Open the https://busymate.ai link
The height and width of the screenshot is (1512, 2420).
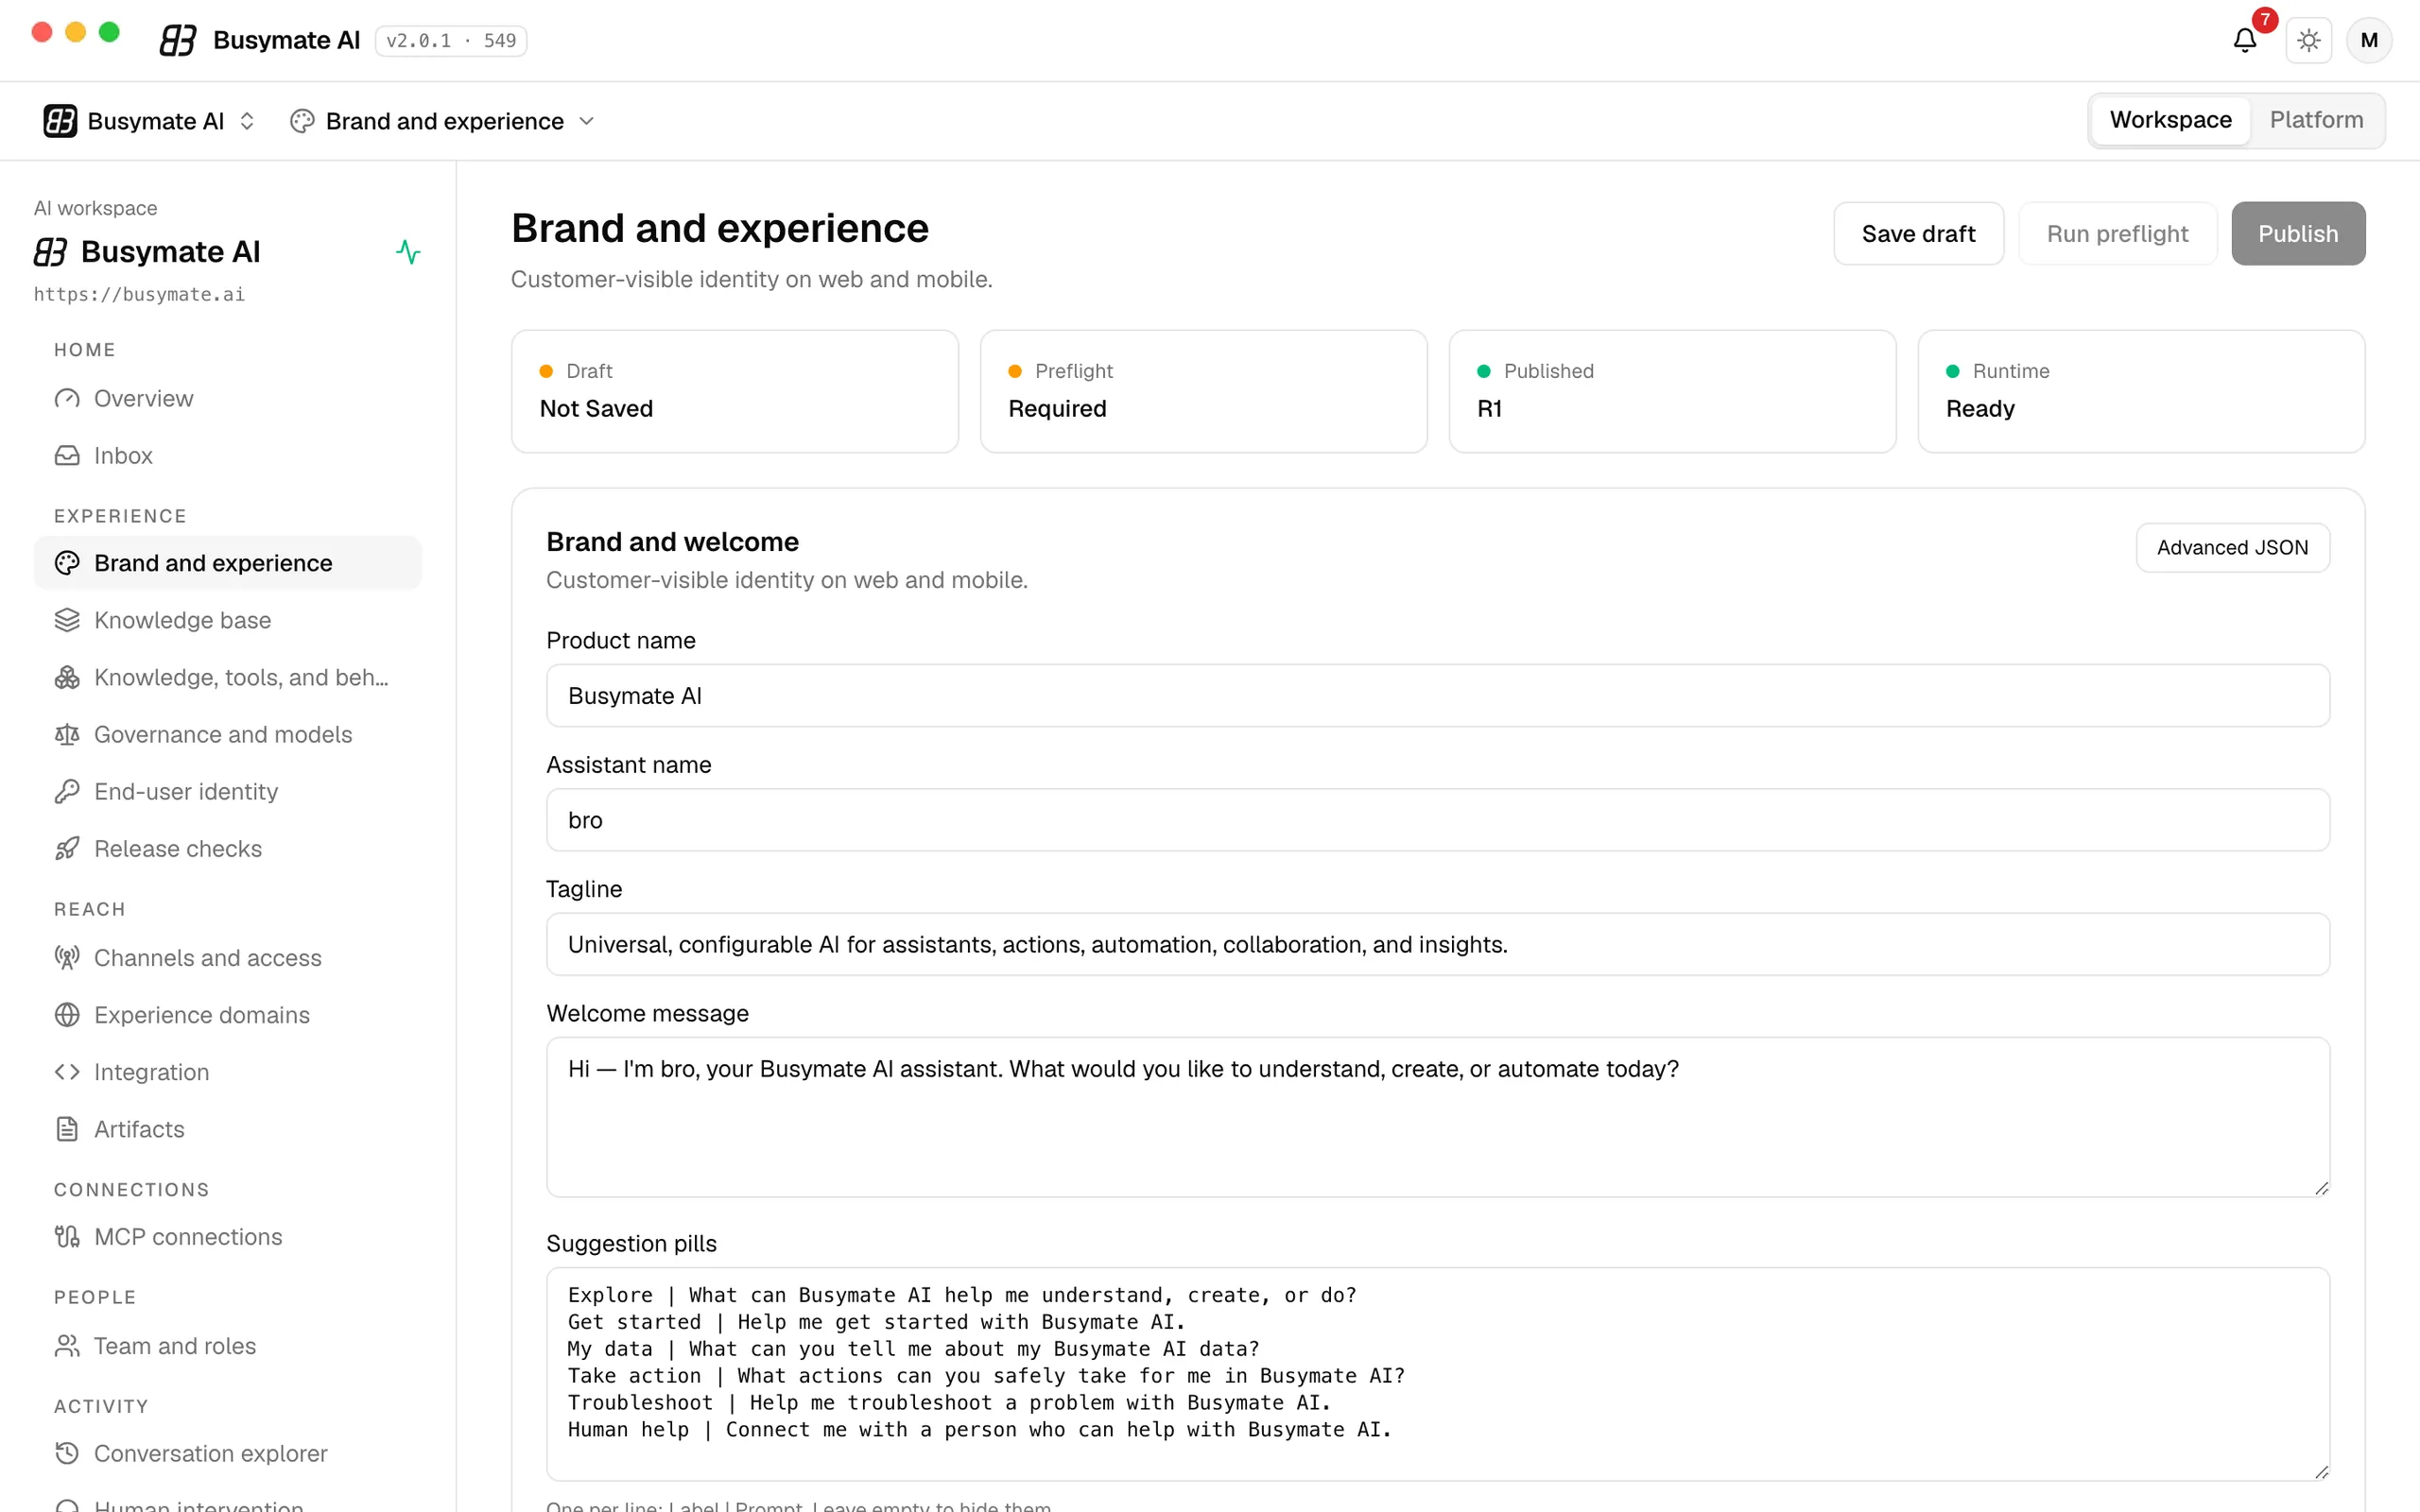[x=139, y=294]
